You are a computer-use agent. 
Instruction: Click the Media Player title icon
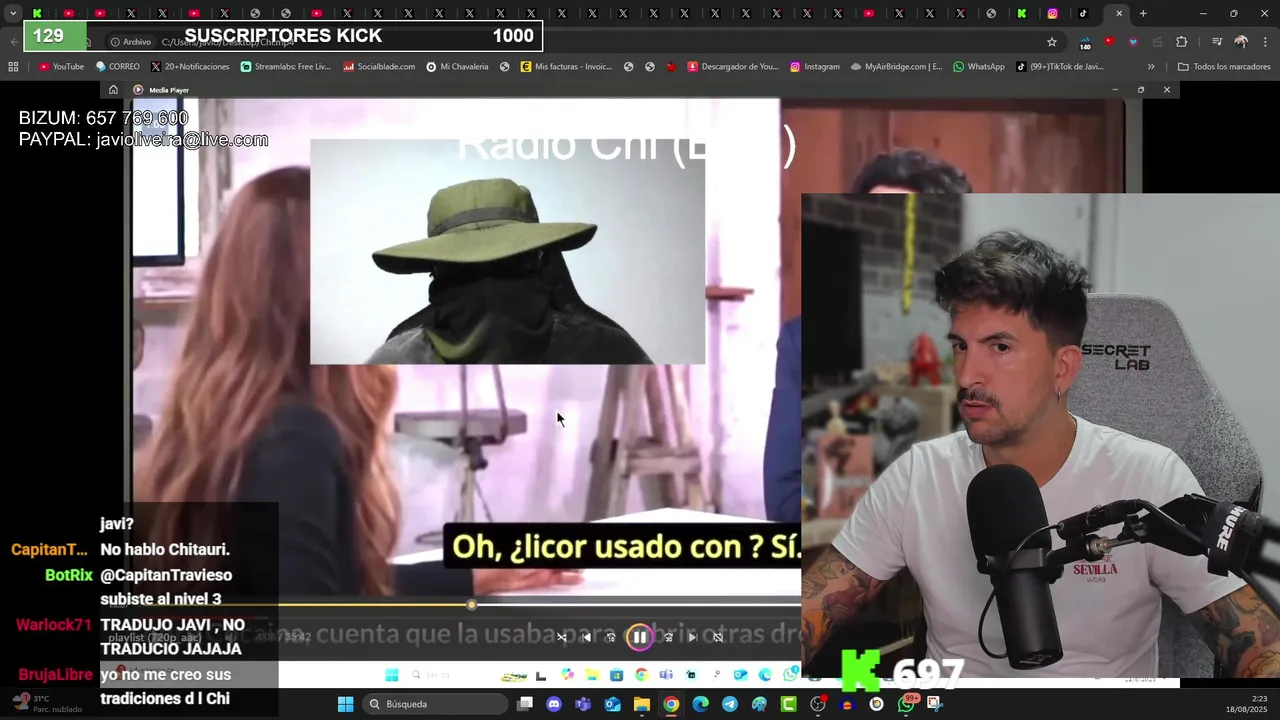pos(138,90)
